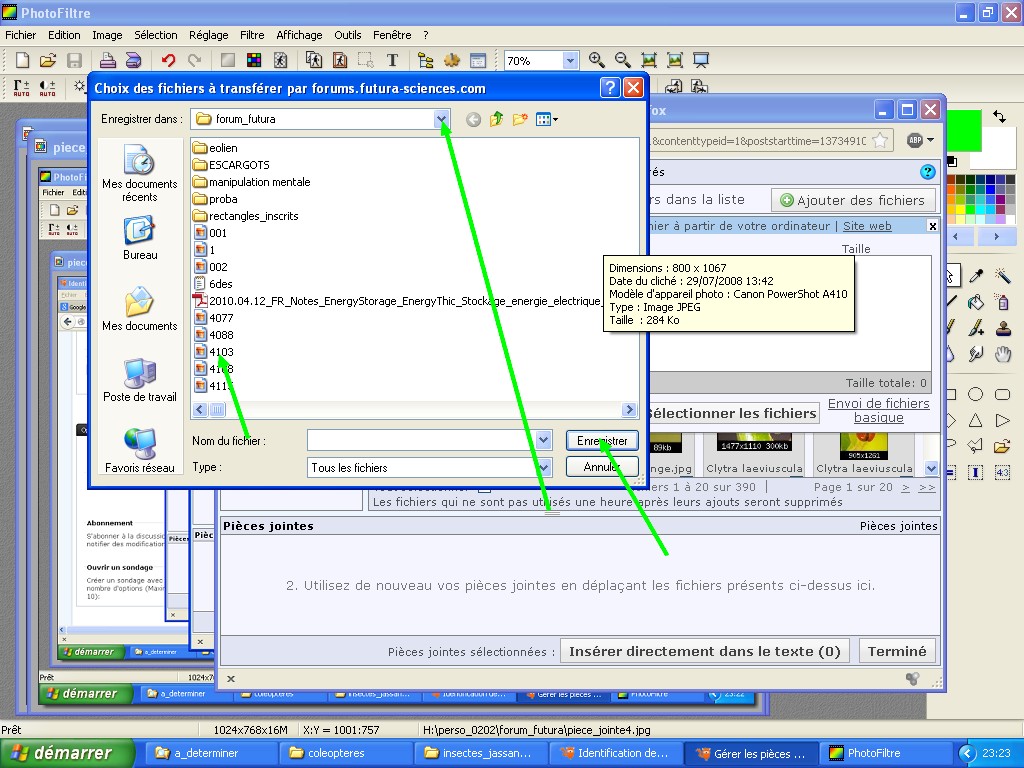Viewport: 1024px width, 768px height.
Task: Select the Spray can tool
Action: coord(1002,302)
